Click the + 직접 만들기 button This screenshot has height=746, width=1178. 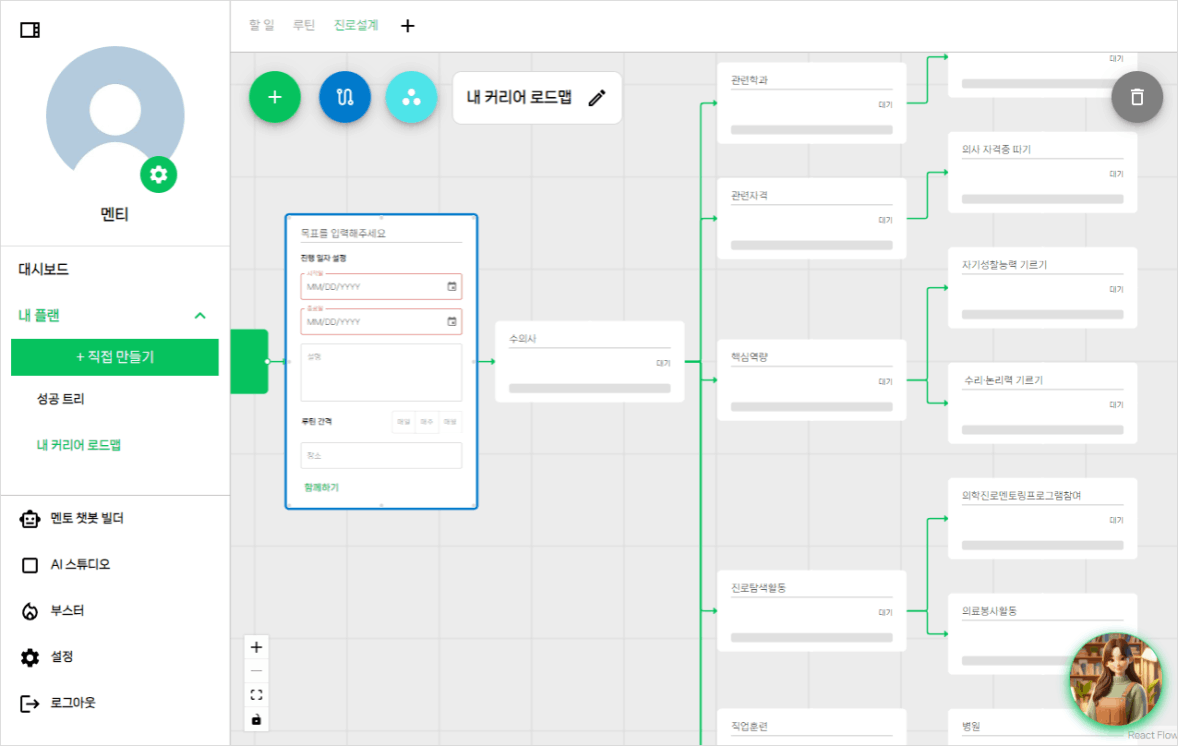115,357
